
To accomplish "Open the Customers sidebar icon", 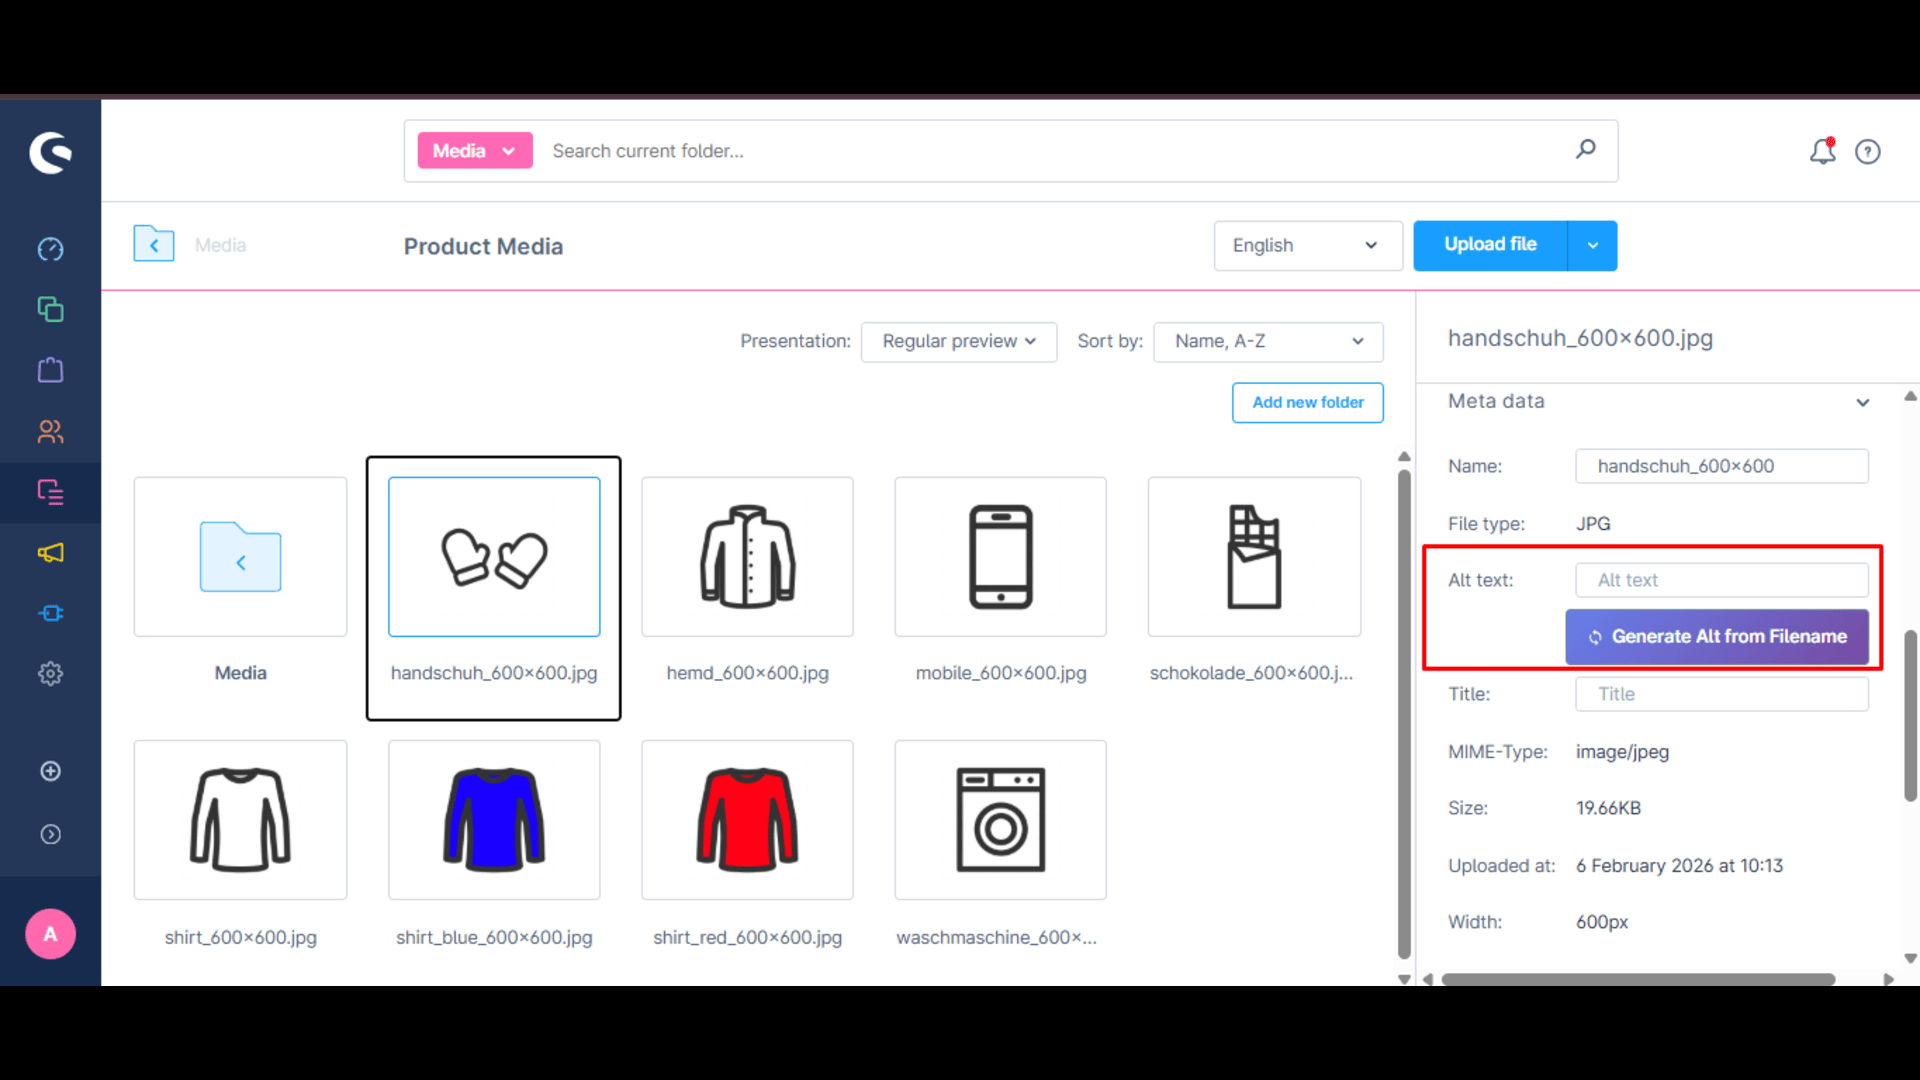I will [x=50, y=431].
